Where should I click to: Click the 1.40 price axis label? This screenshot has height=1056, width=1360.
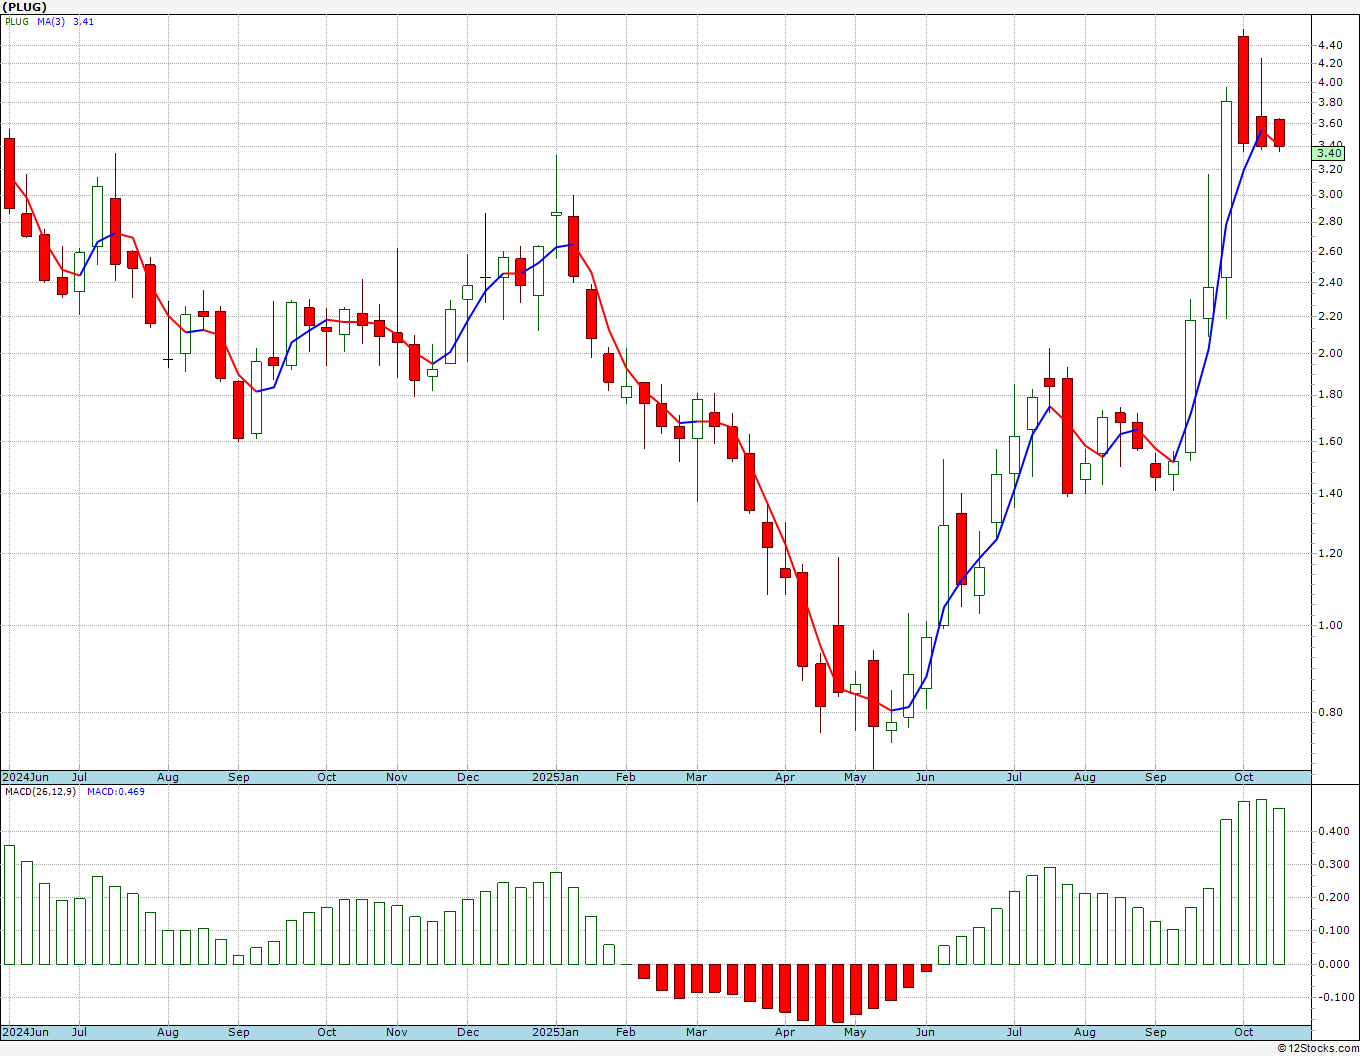click(1330, 493)
